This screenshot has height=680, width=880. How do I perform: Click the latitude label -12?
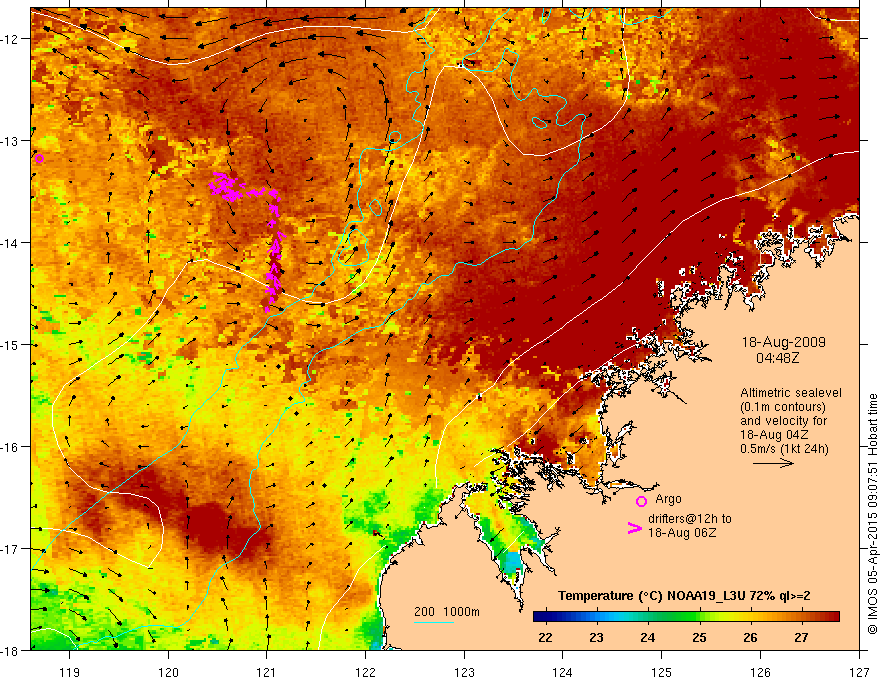click(10, 39)
